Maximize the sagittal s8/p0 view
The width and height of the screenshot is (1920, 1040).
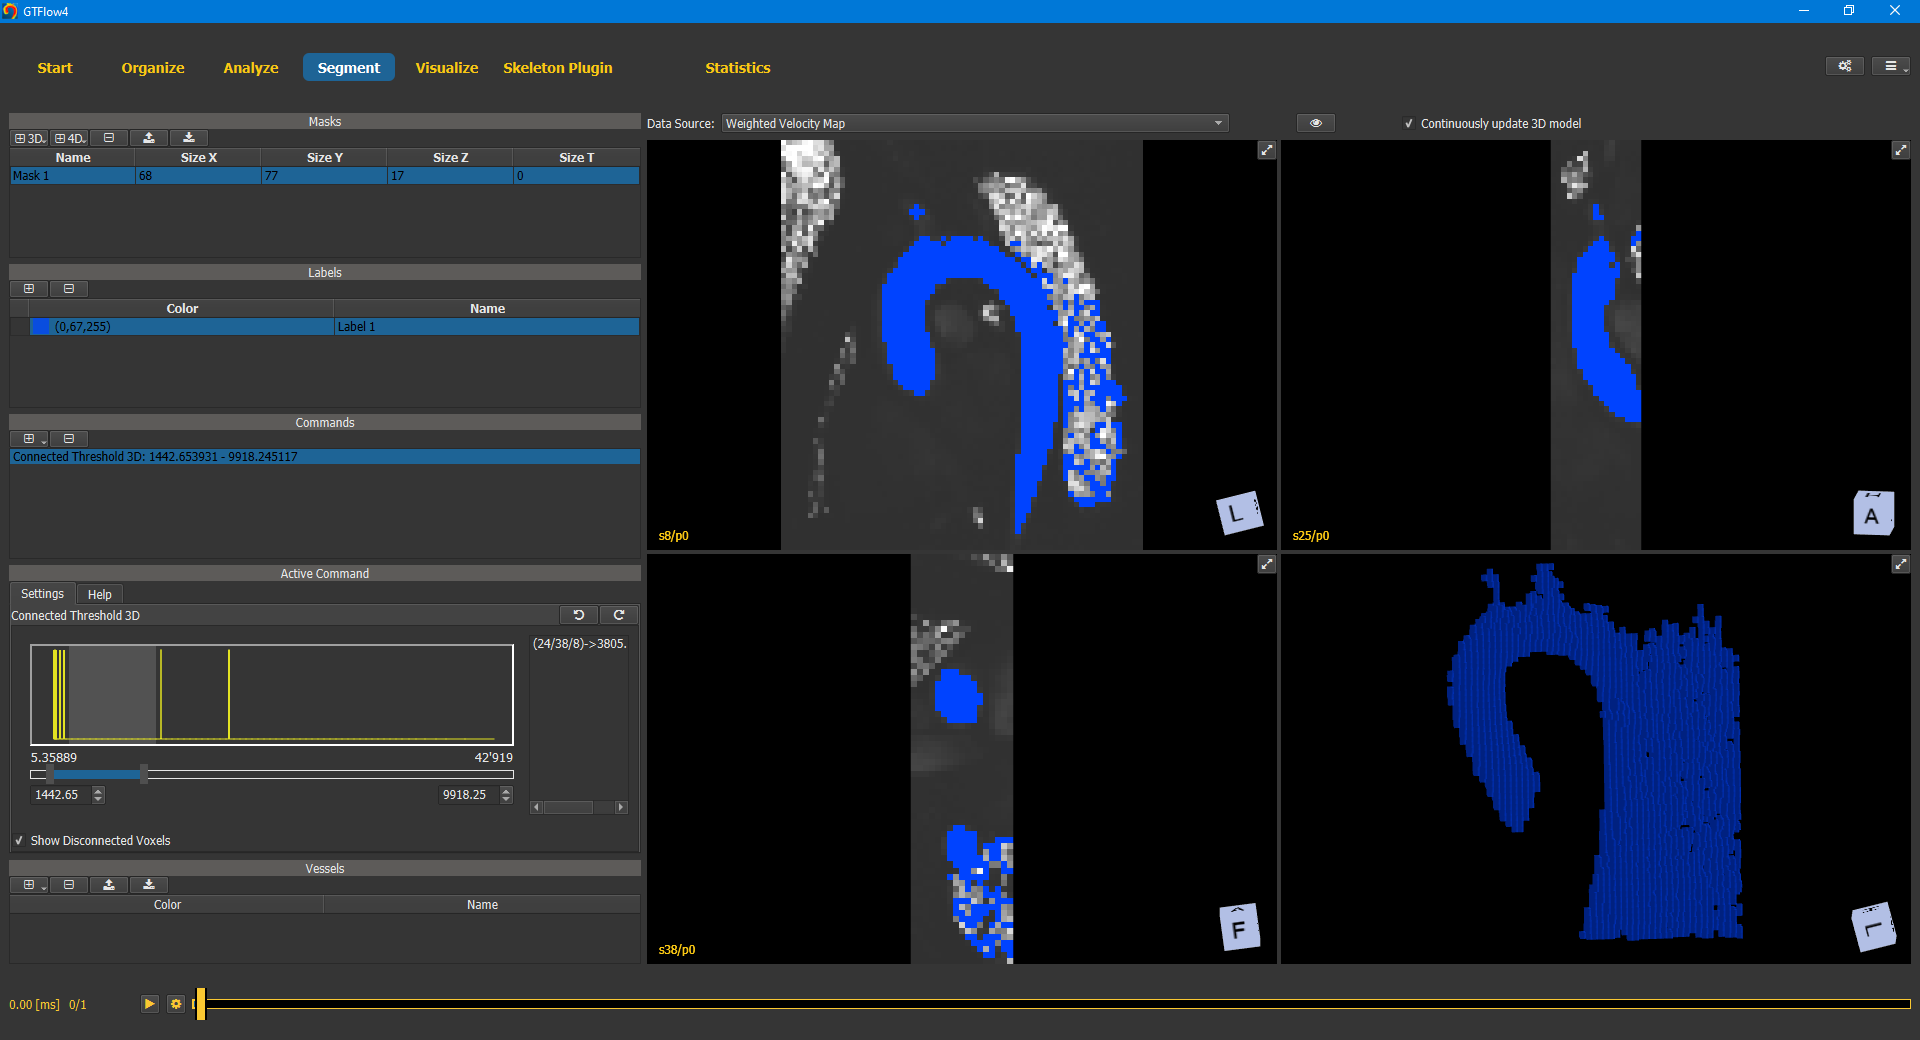coord(1267,150)
